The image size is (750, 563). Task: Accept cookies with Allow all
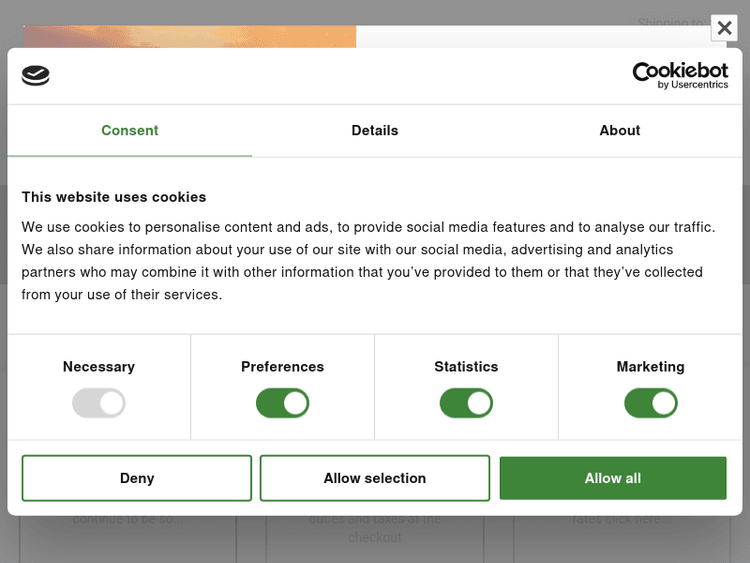[x=613, y=478]
